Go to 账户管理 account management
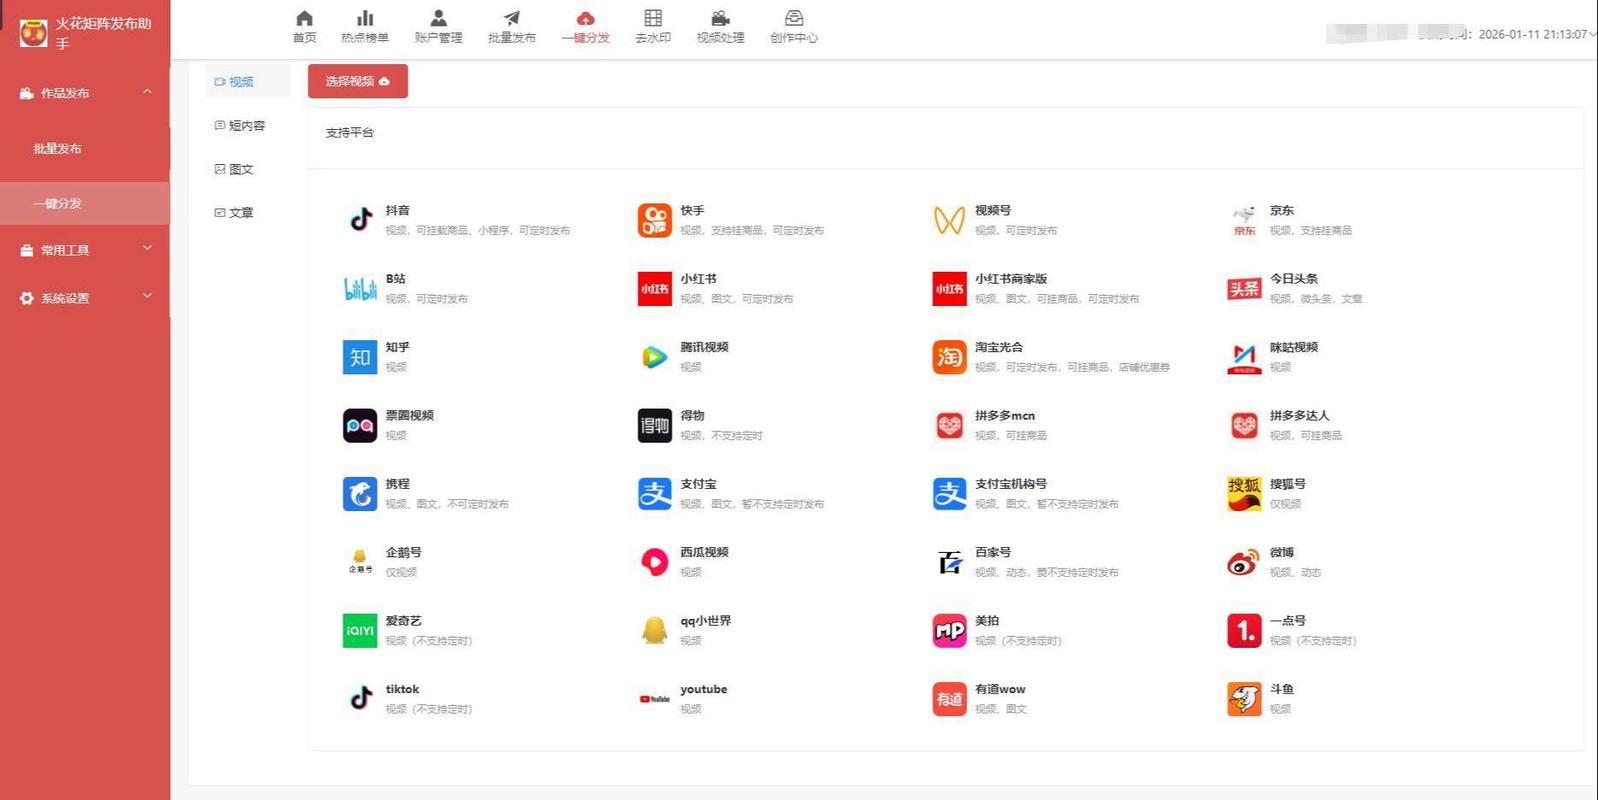The height and width of the screenshot is (800, 1598). pos(438,26)
